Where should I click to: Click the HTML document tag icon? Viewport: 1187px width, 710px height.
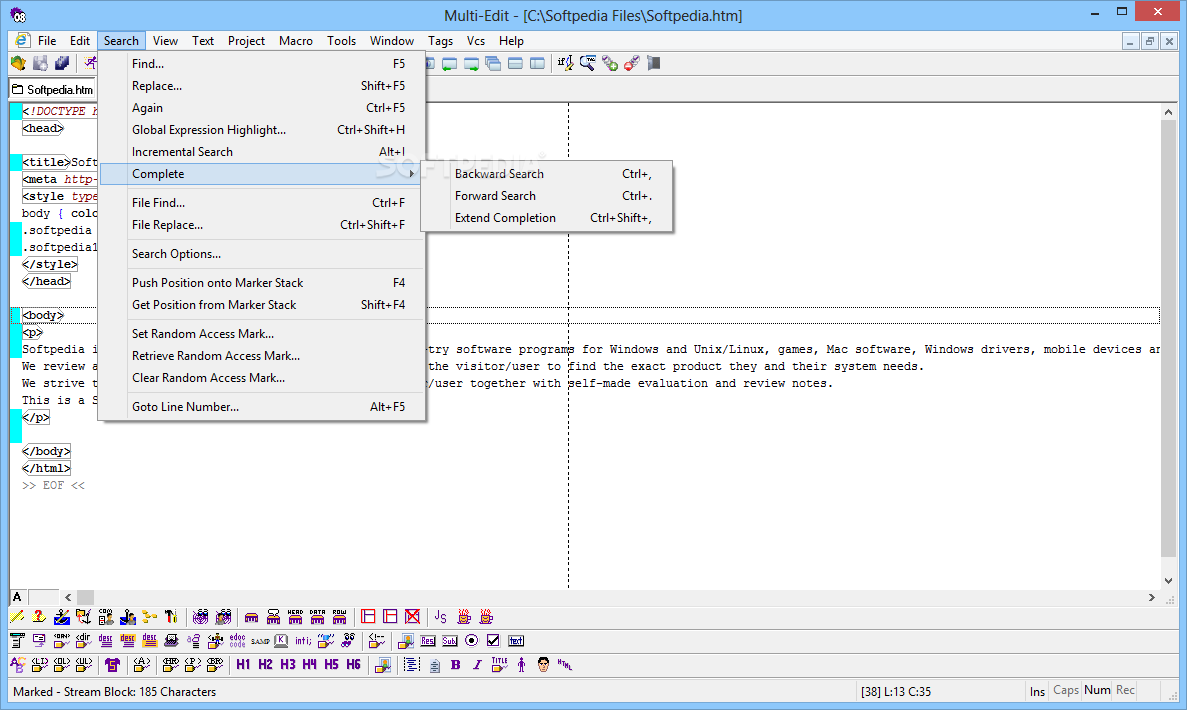pyautogui.click(x=565, y=664)
